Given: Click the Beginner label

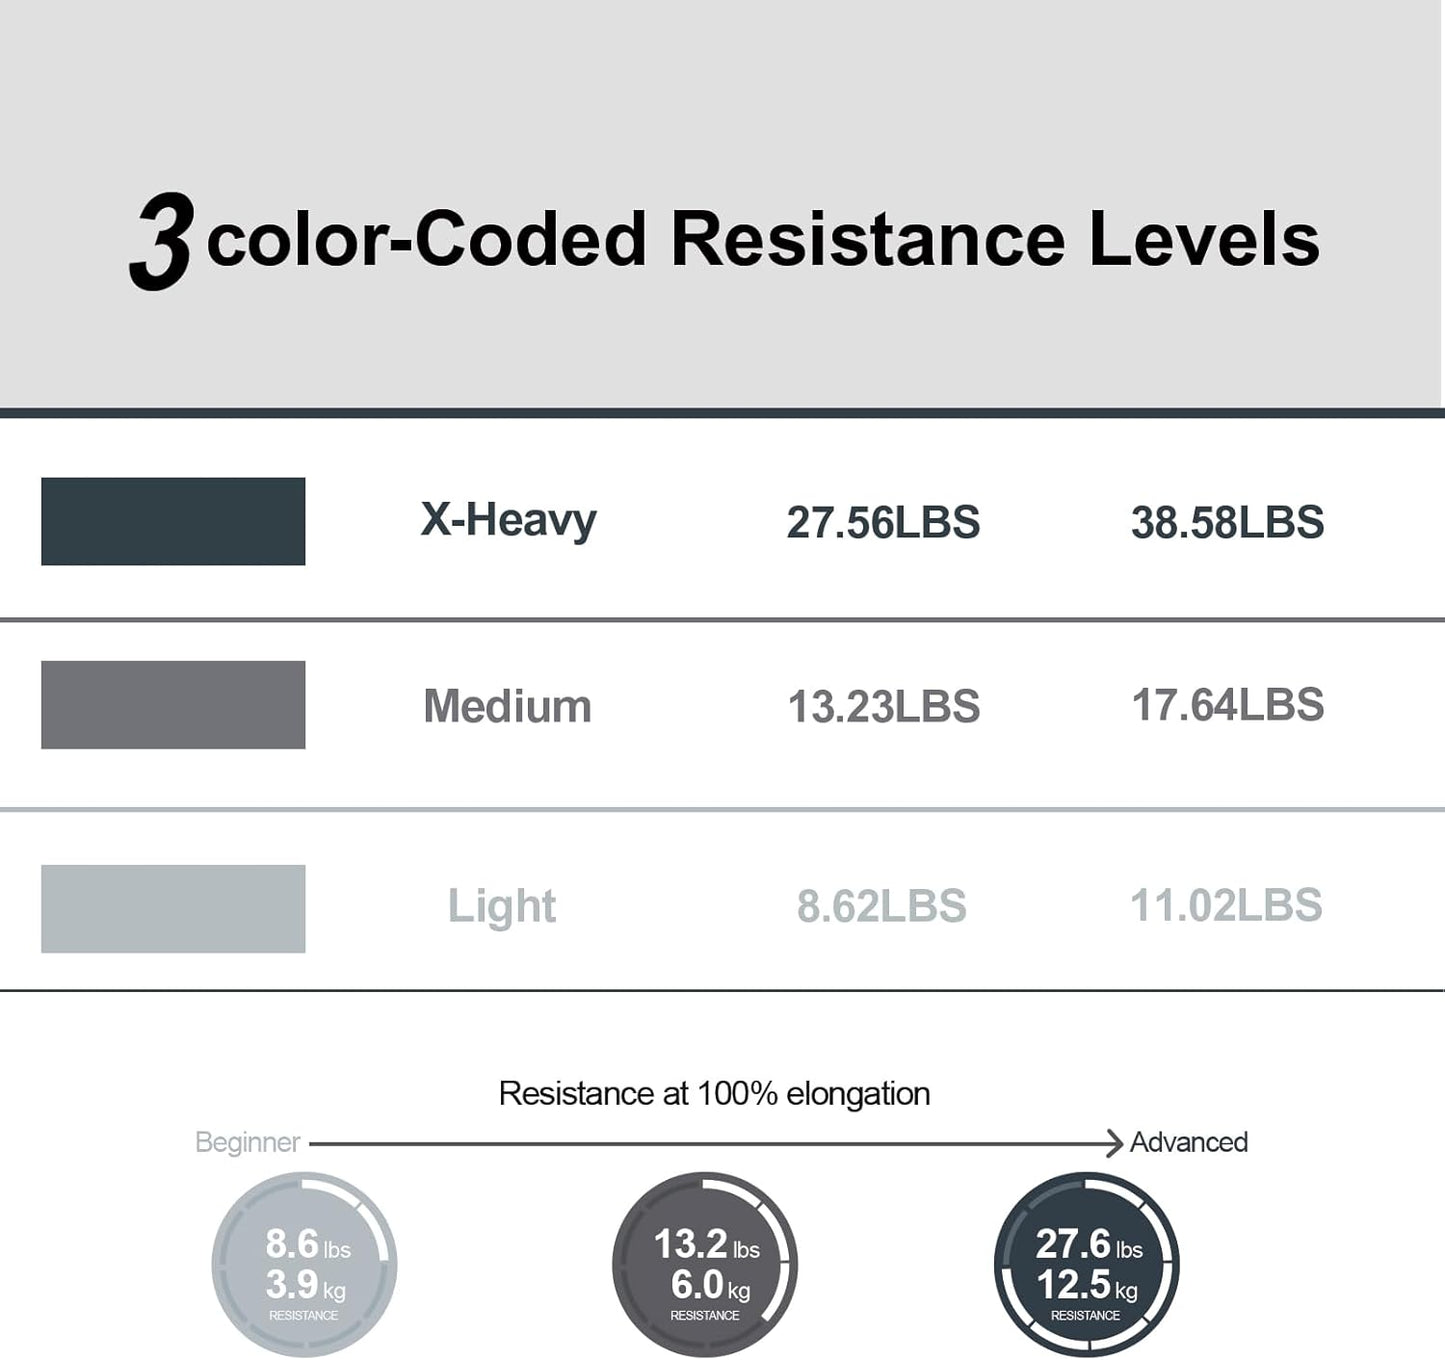Looking at the screenshot, I should coord(248,1143).
